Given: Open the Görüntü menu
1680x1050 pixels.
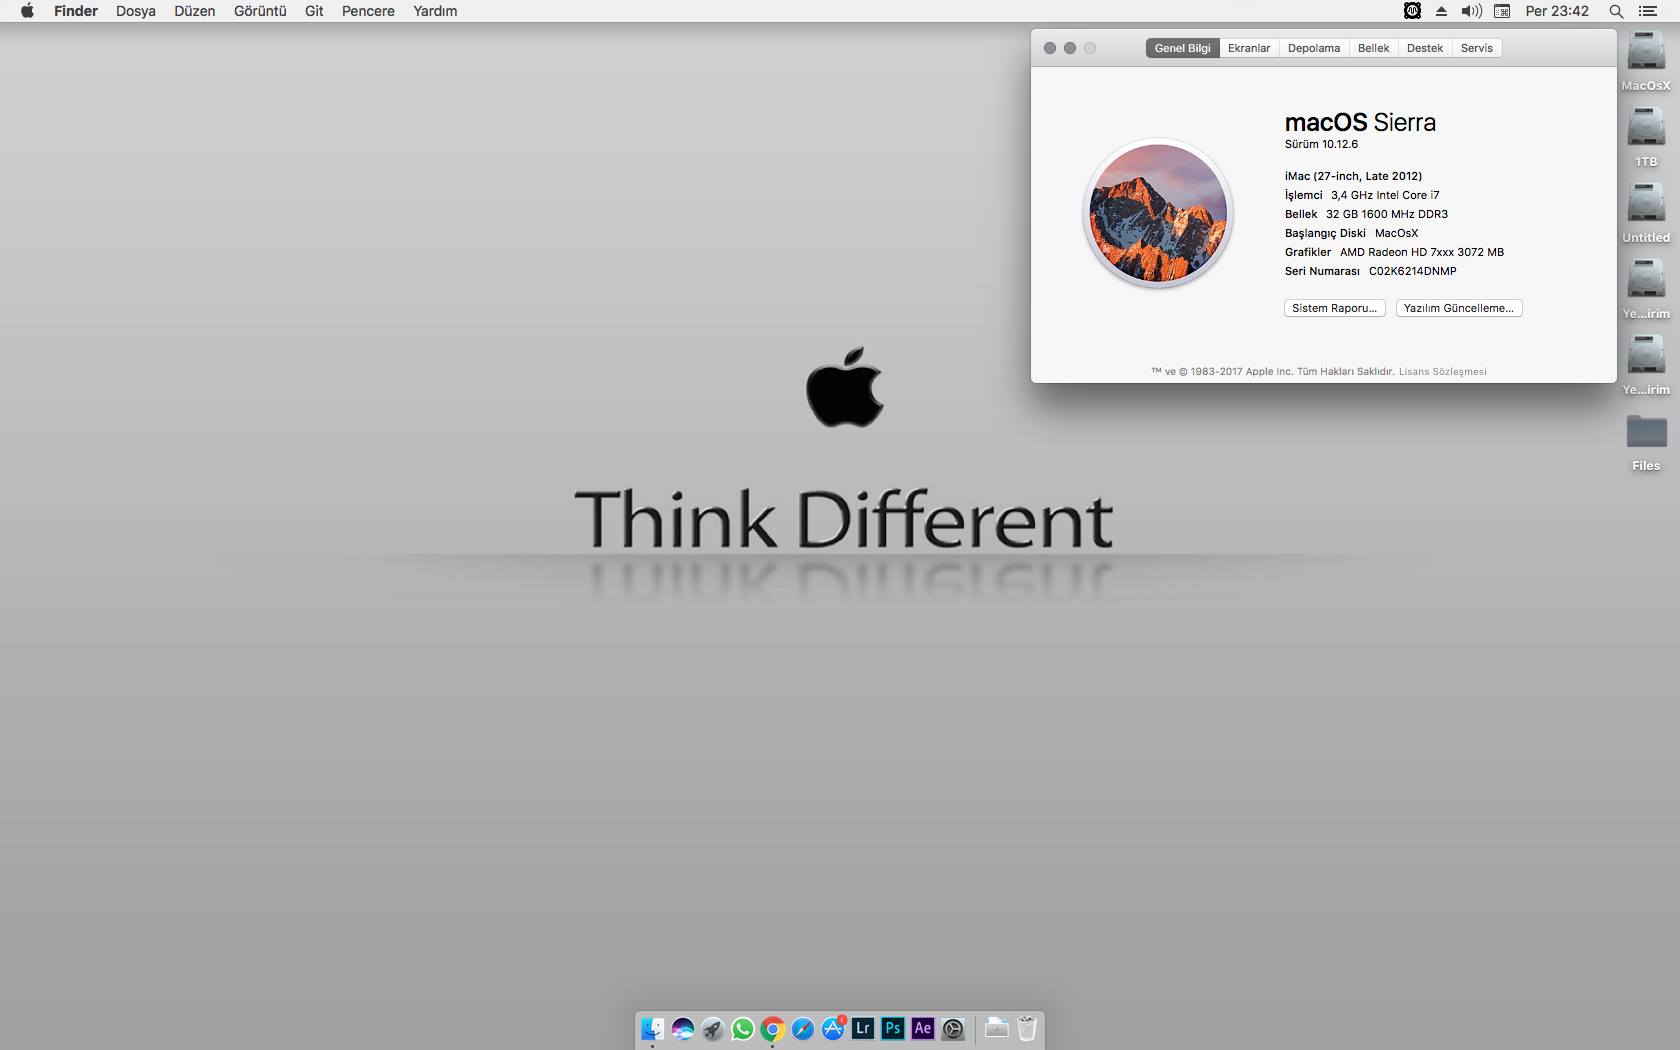Looking at the screenshot, I should (260, 11).
